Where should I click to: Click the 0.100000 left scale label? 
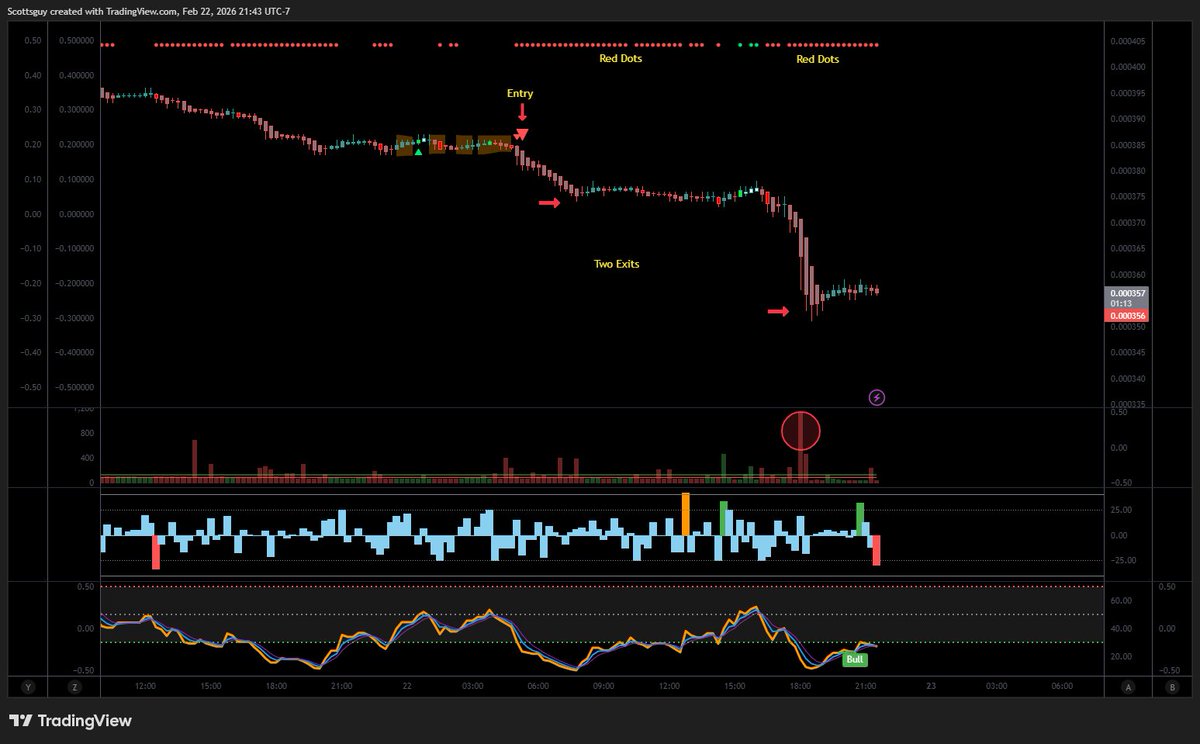[x=76, y=180]
